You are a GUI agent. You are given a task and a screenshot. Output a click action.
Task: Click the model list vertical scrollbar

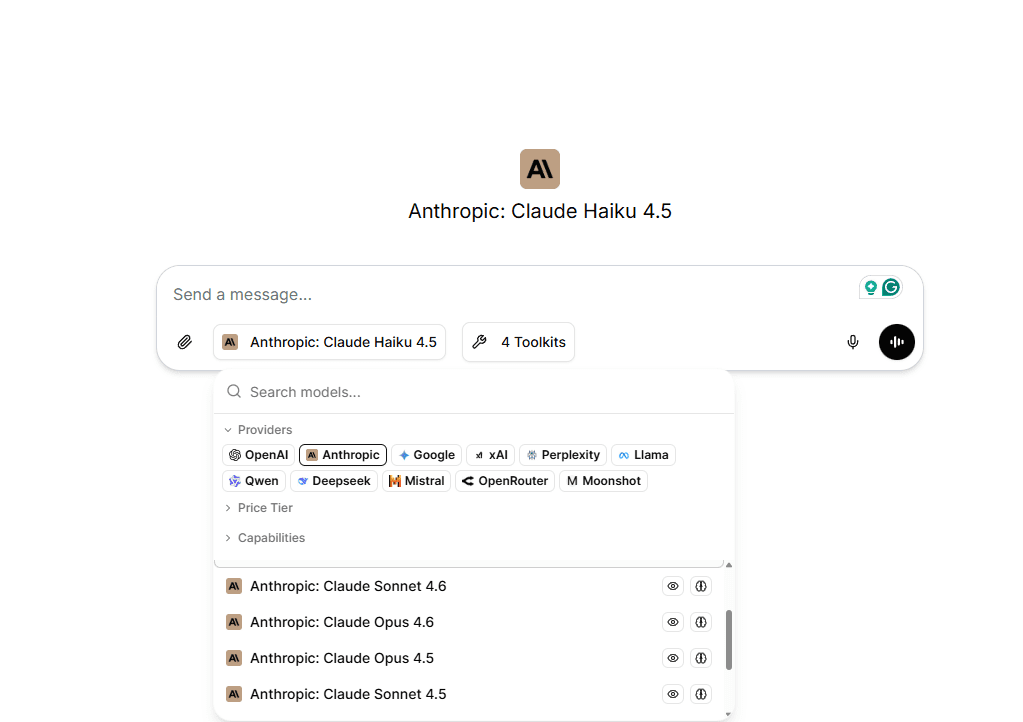pyautogui.click(x=729, y=640)
